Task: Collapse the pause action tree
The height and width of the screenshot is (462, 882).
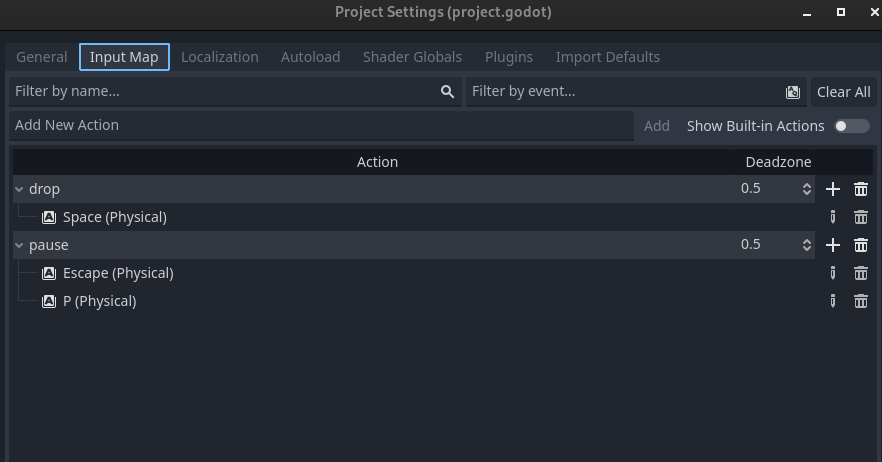Action: 19,245
